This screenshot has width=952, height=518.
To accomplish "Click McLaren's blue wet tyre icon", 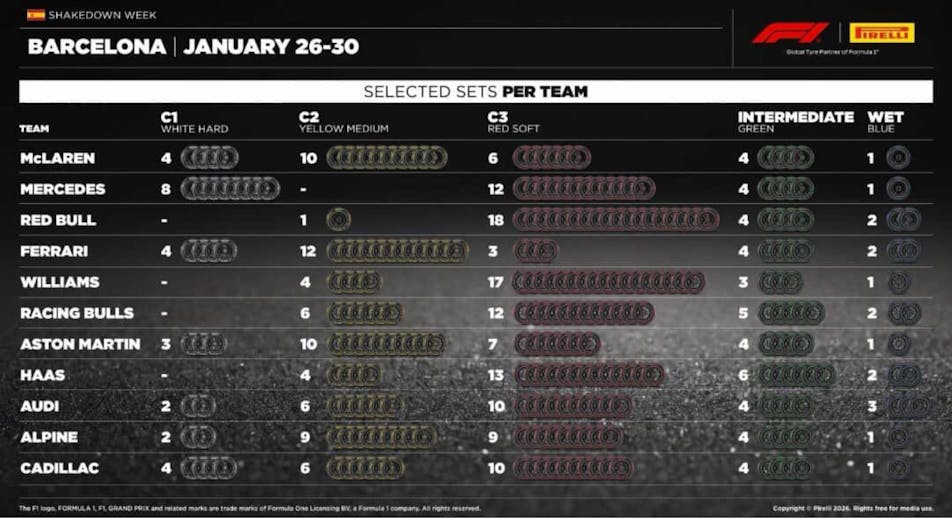I will pos(898,158).
